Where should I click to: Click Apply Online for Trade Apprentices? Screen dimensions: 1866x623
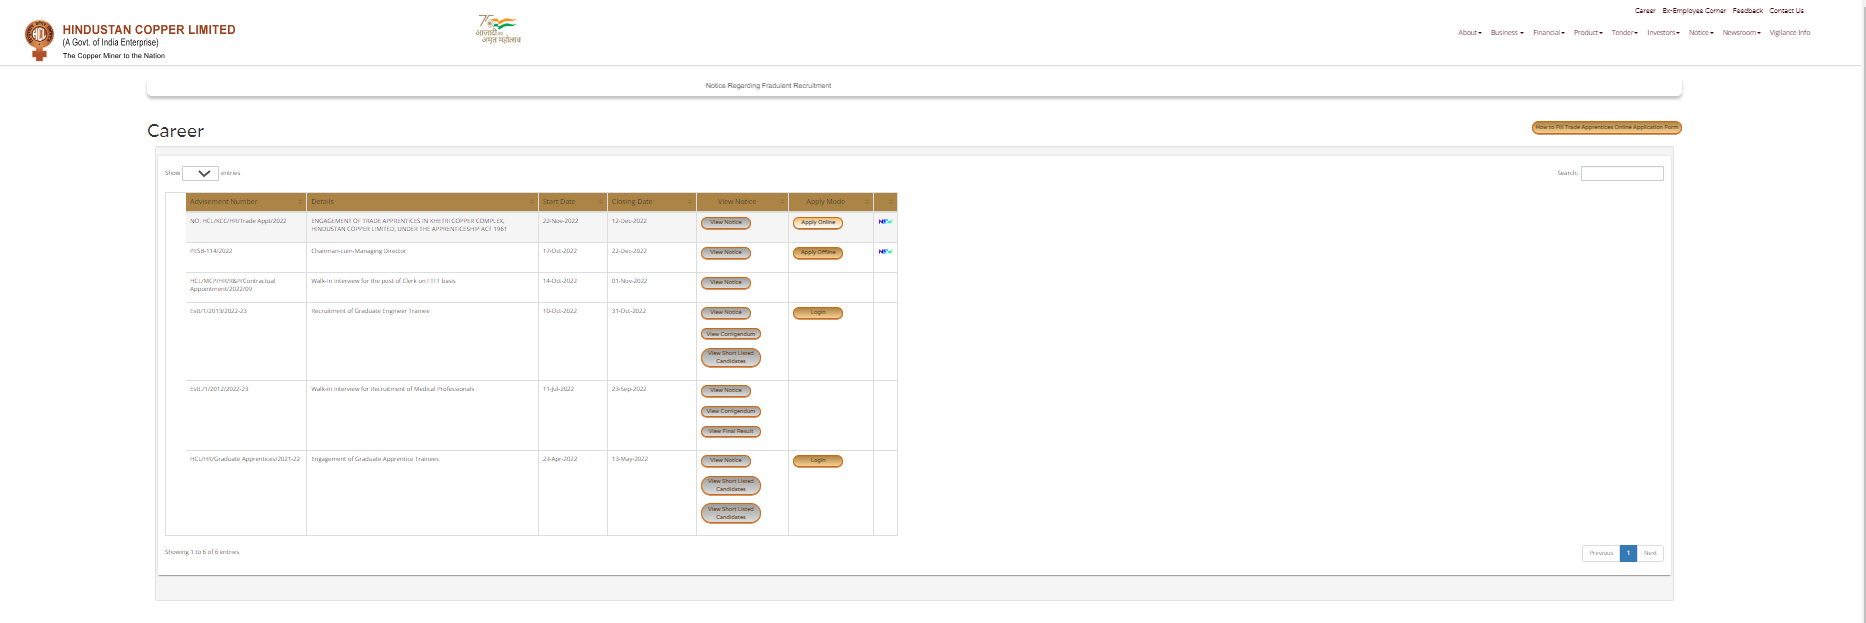(817, 223)
